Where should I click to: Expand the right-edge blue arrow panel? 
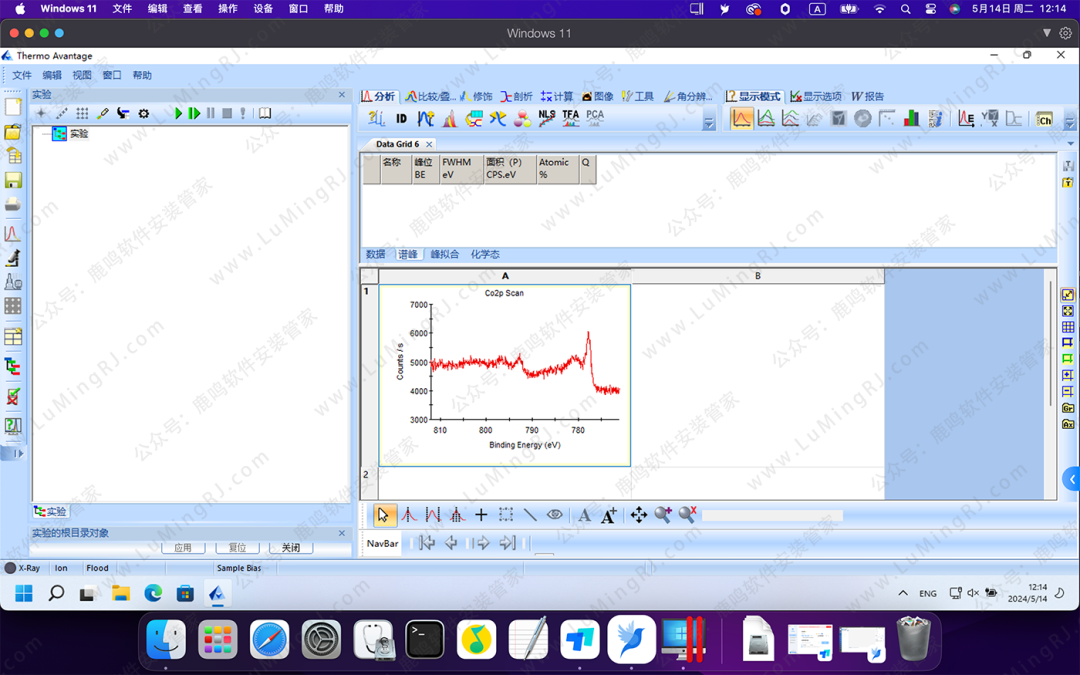1071,478
